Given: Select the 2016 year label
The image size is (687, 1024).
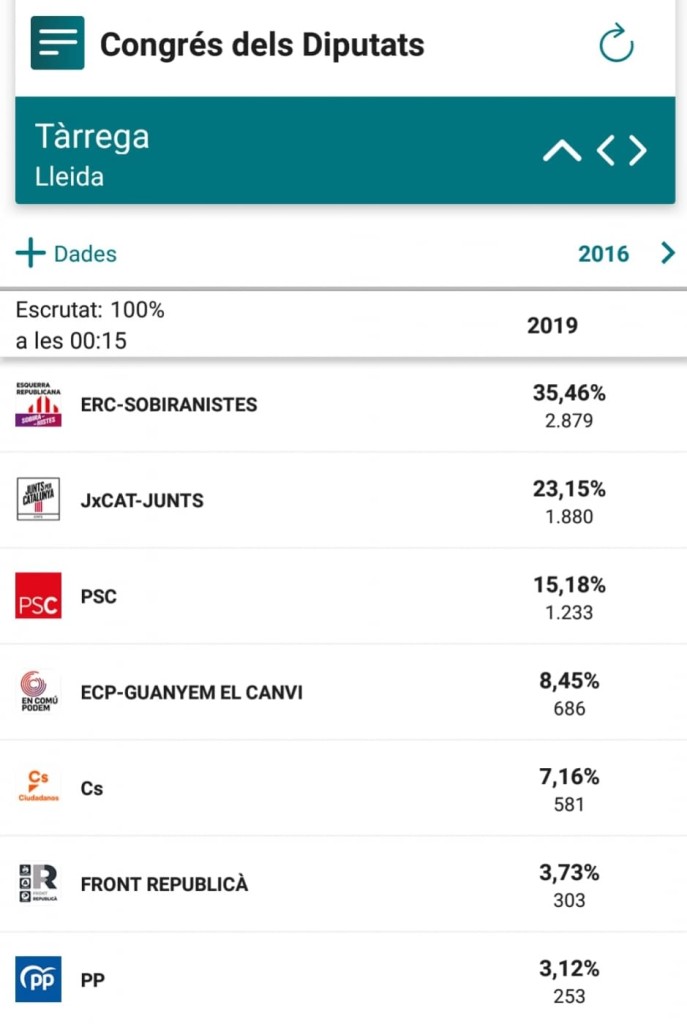Looking at the screenshot, I should (x=604, y=254).
